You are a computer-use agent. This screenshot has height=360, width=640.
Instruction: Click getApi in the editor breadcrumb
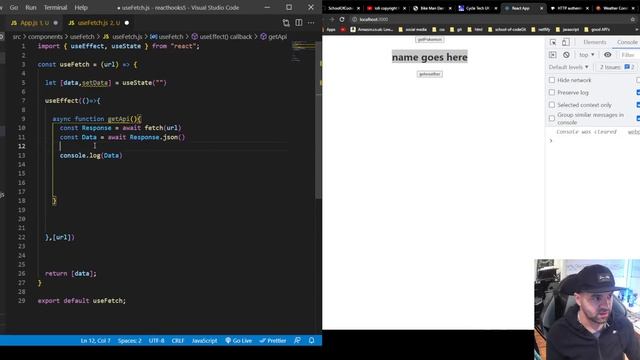tap(277, 37)
